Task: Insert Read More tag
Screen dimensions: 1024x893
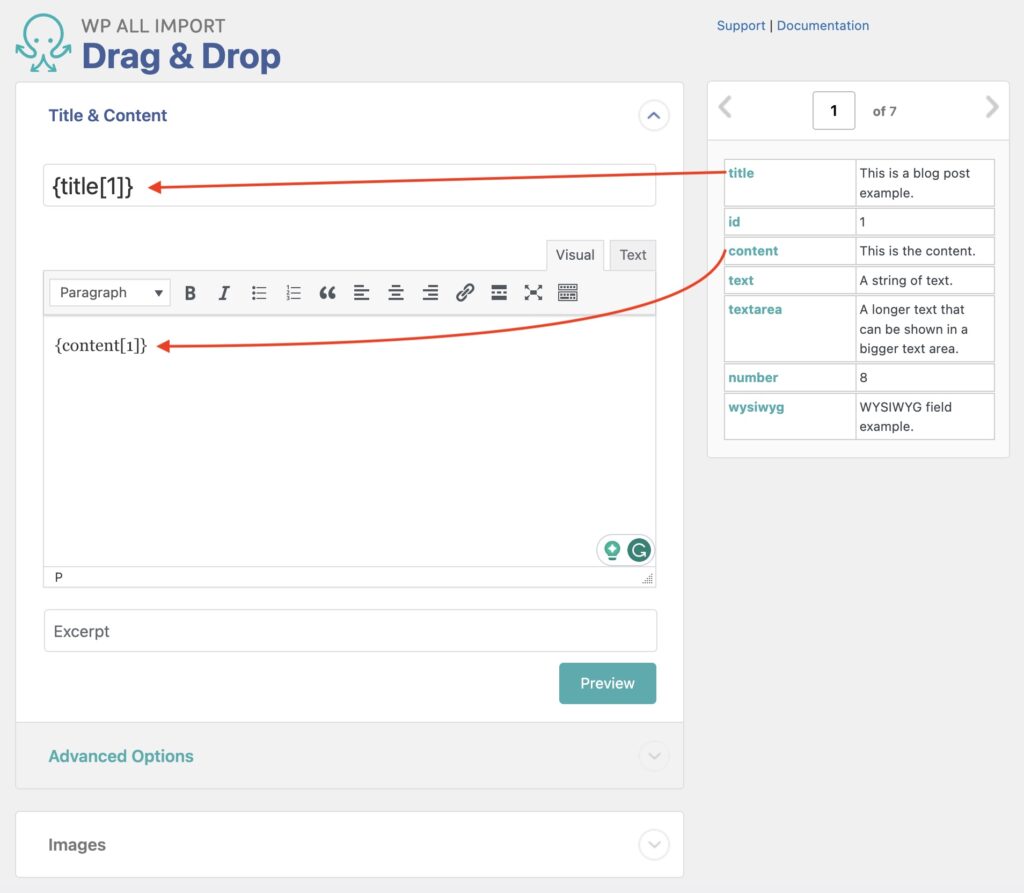Action: pyautogui.click(x=499, y=293)
